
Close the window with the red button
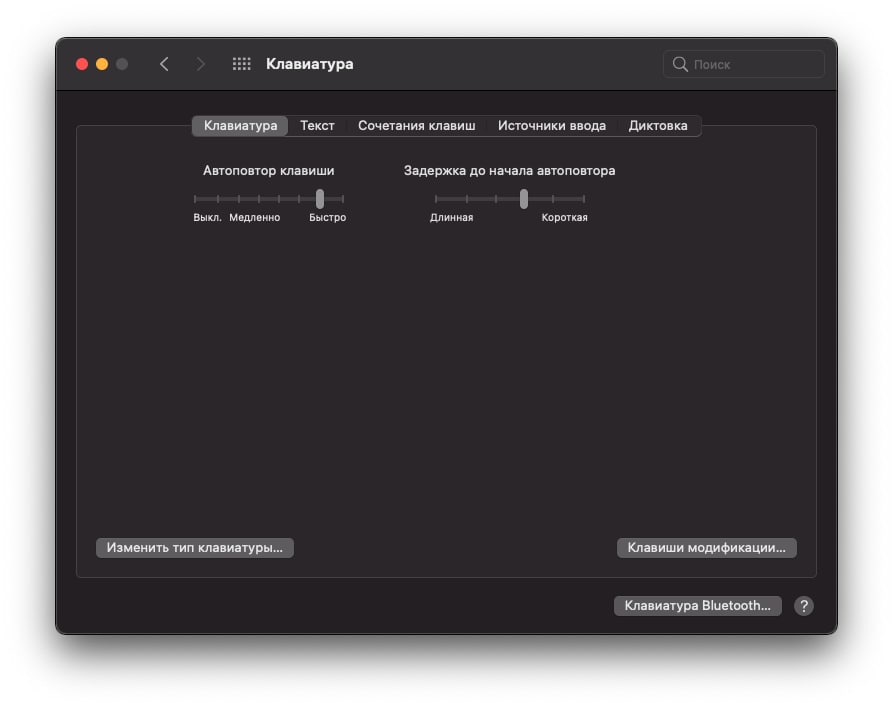pyautogui.click(x=82, y=64)
